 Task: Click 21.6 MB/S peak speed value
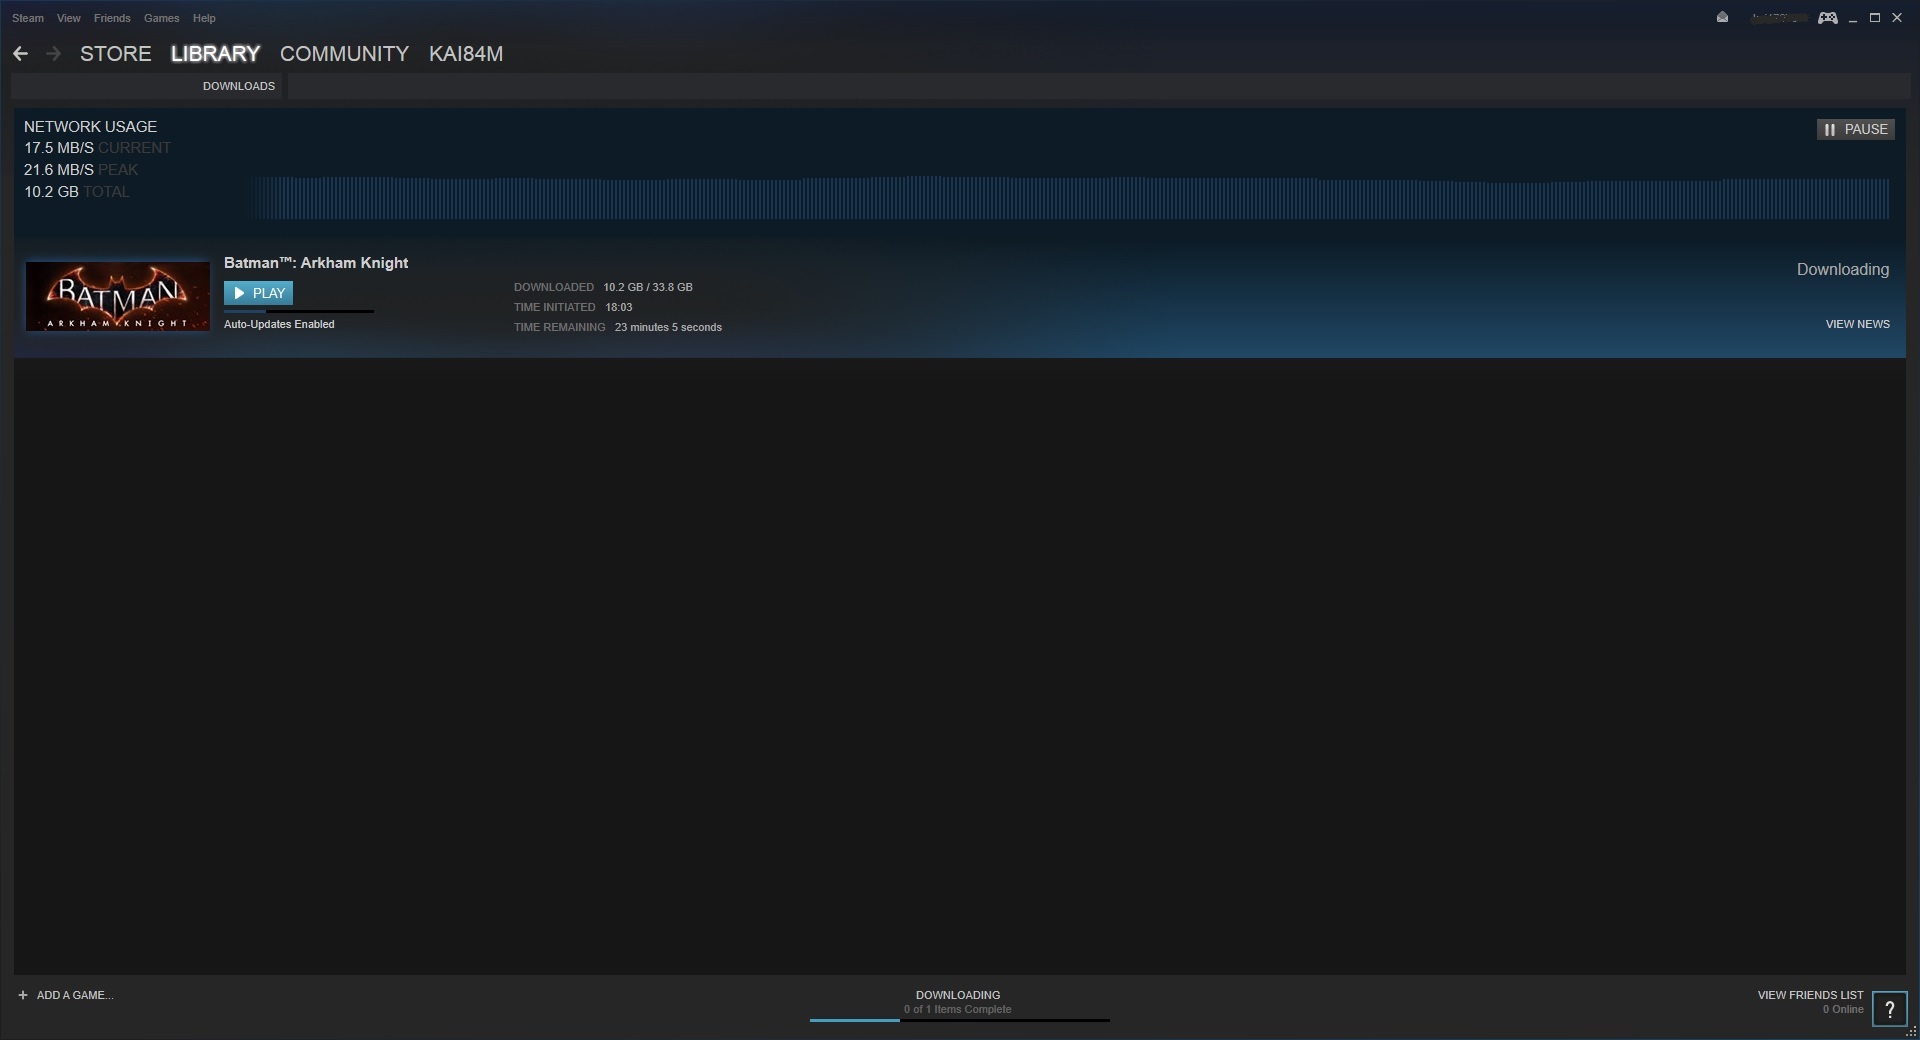click(59, 170)
